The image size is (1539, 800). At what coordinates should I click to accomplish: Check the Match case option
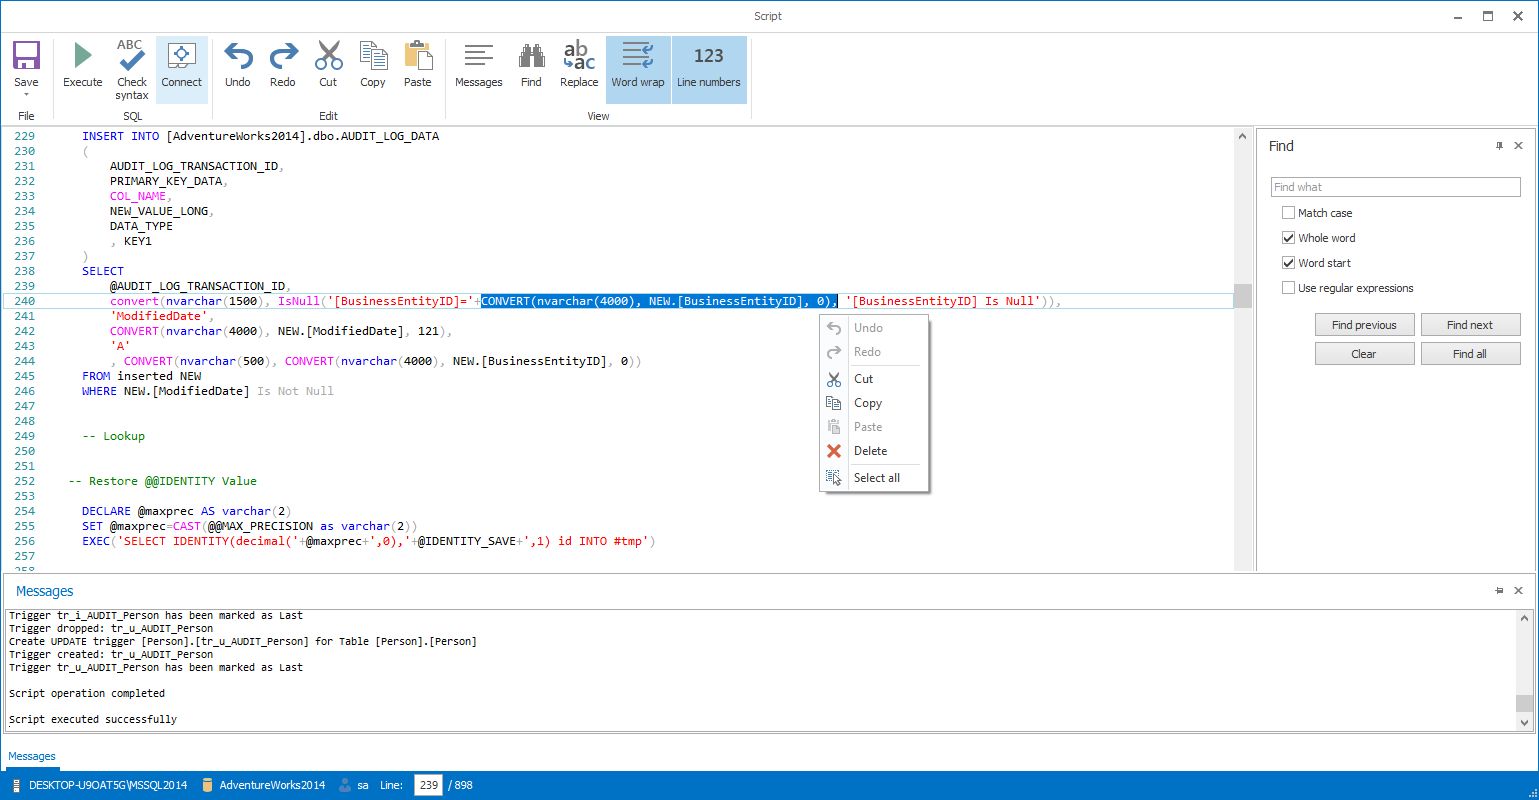(x=1288, y=212)
